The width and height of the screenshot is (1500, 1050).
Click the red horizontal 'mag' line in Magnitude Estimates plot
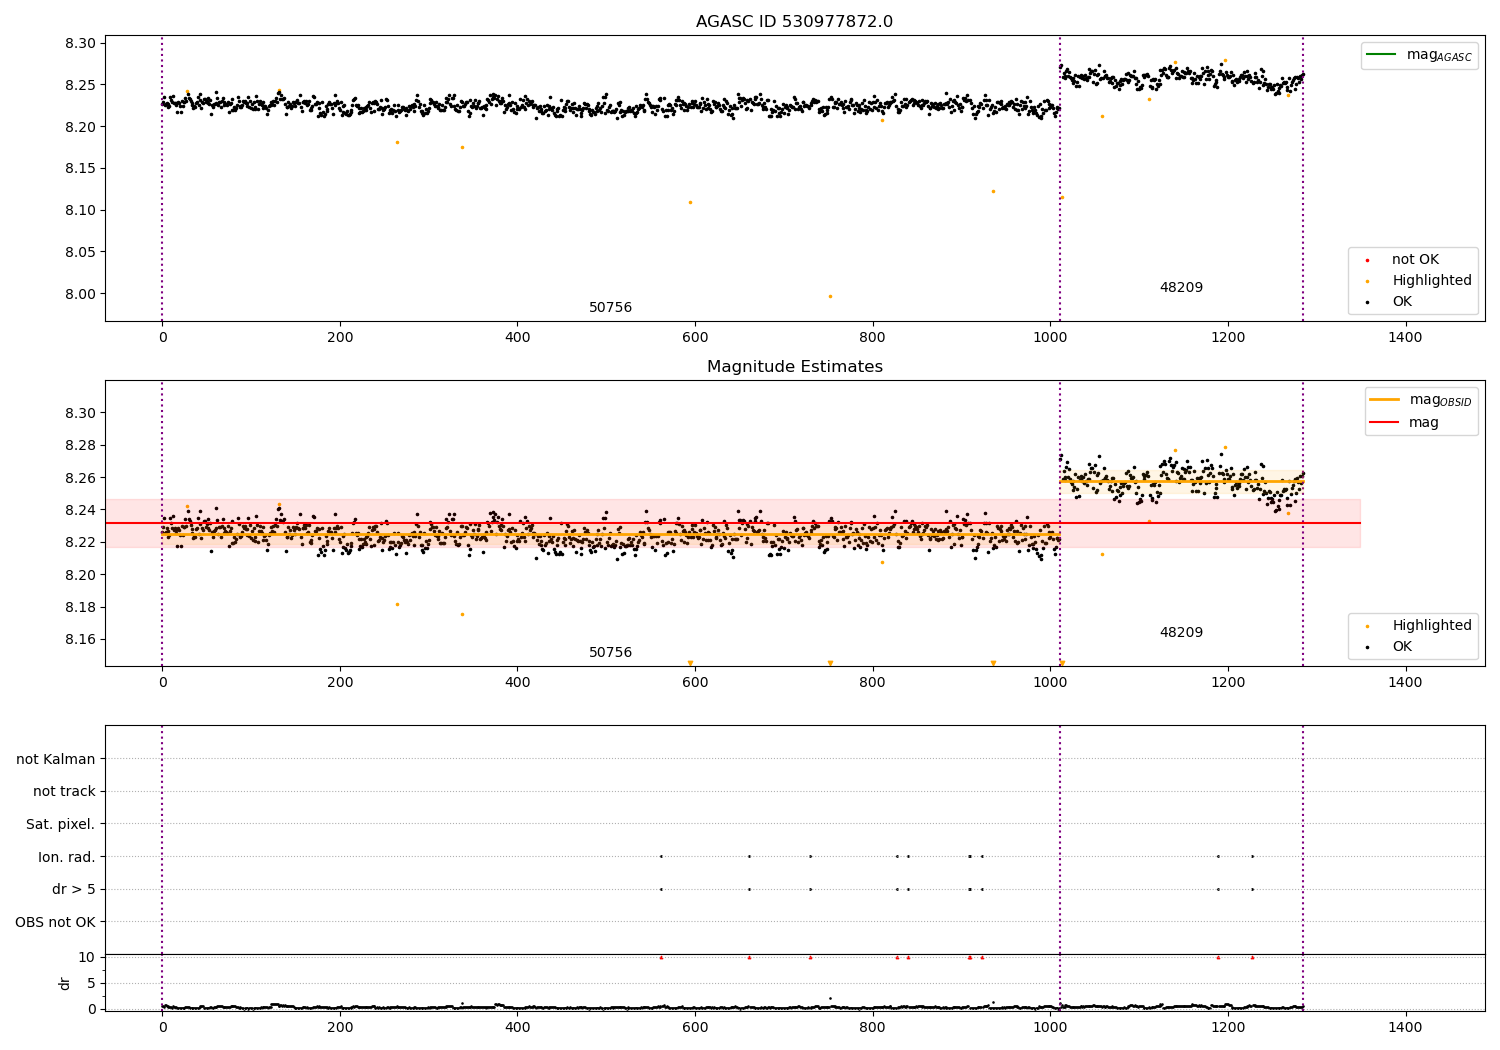point(733,523)
